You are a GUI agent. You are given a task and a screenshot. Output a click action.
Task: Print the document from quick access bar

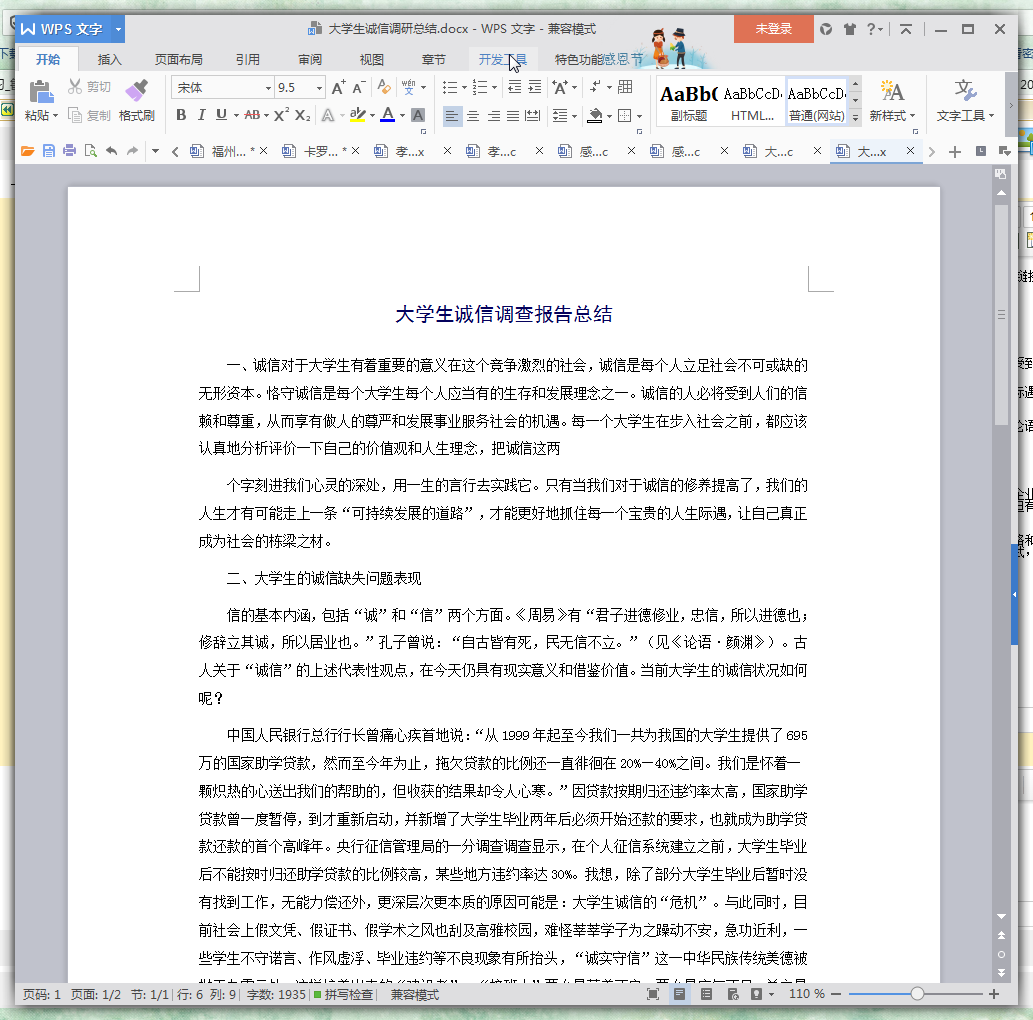point(69,152)
